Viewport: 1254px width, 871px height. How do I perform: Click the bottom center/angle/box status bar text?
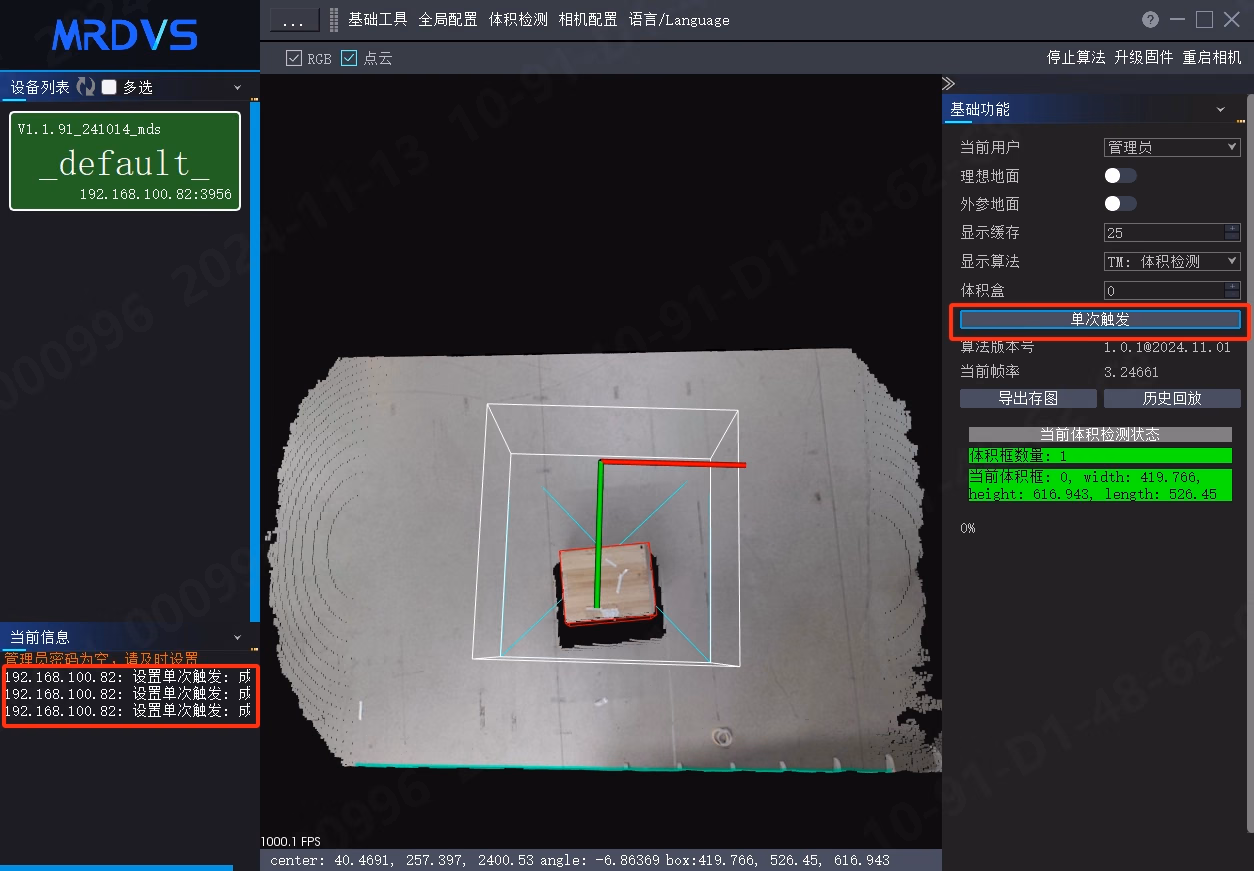pyautogui.click(x=580, y=860)
